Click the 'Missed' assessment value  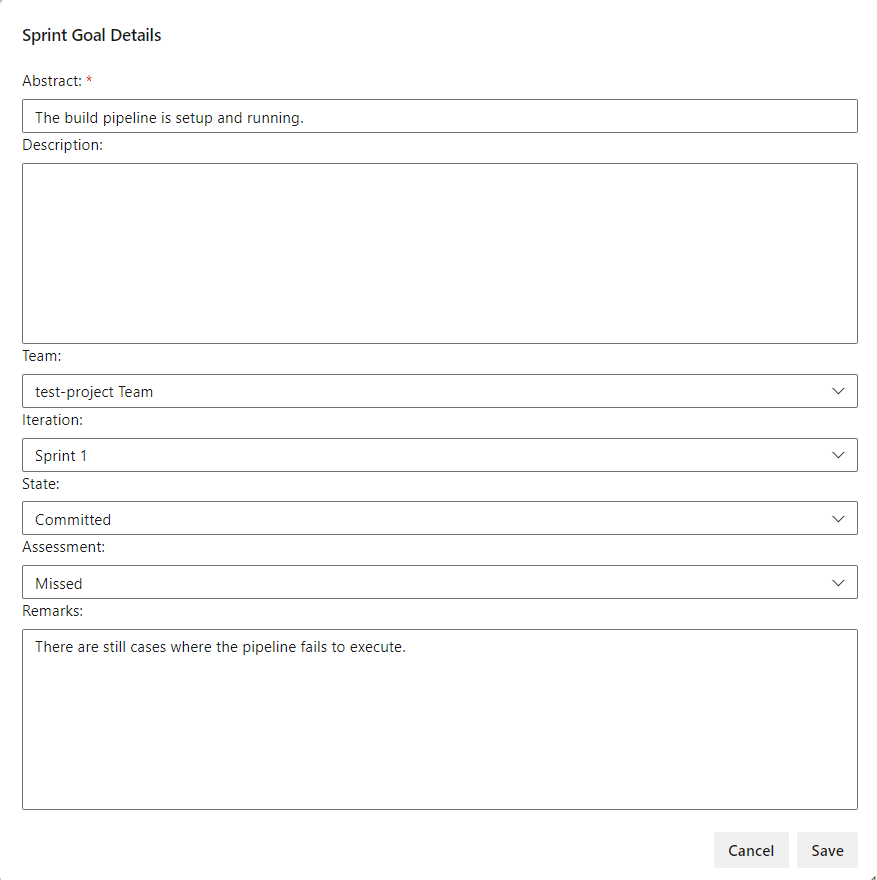(x=58, y=583)
